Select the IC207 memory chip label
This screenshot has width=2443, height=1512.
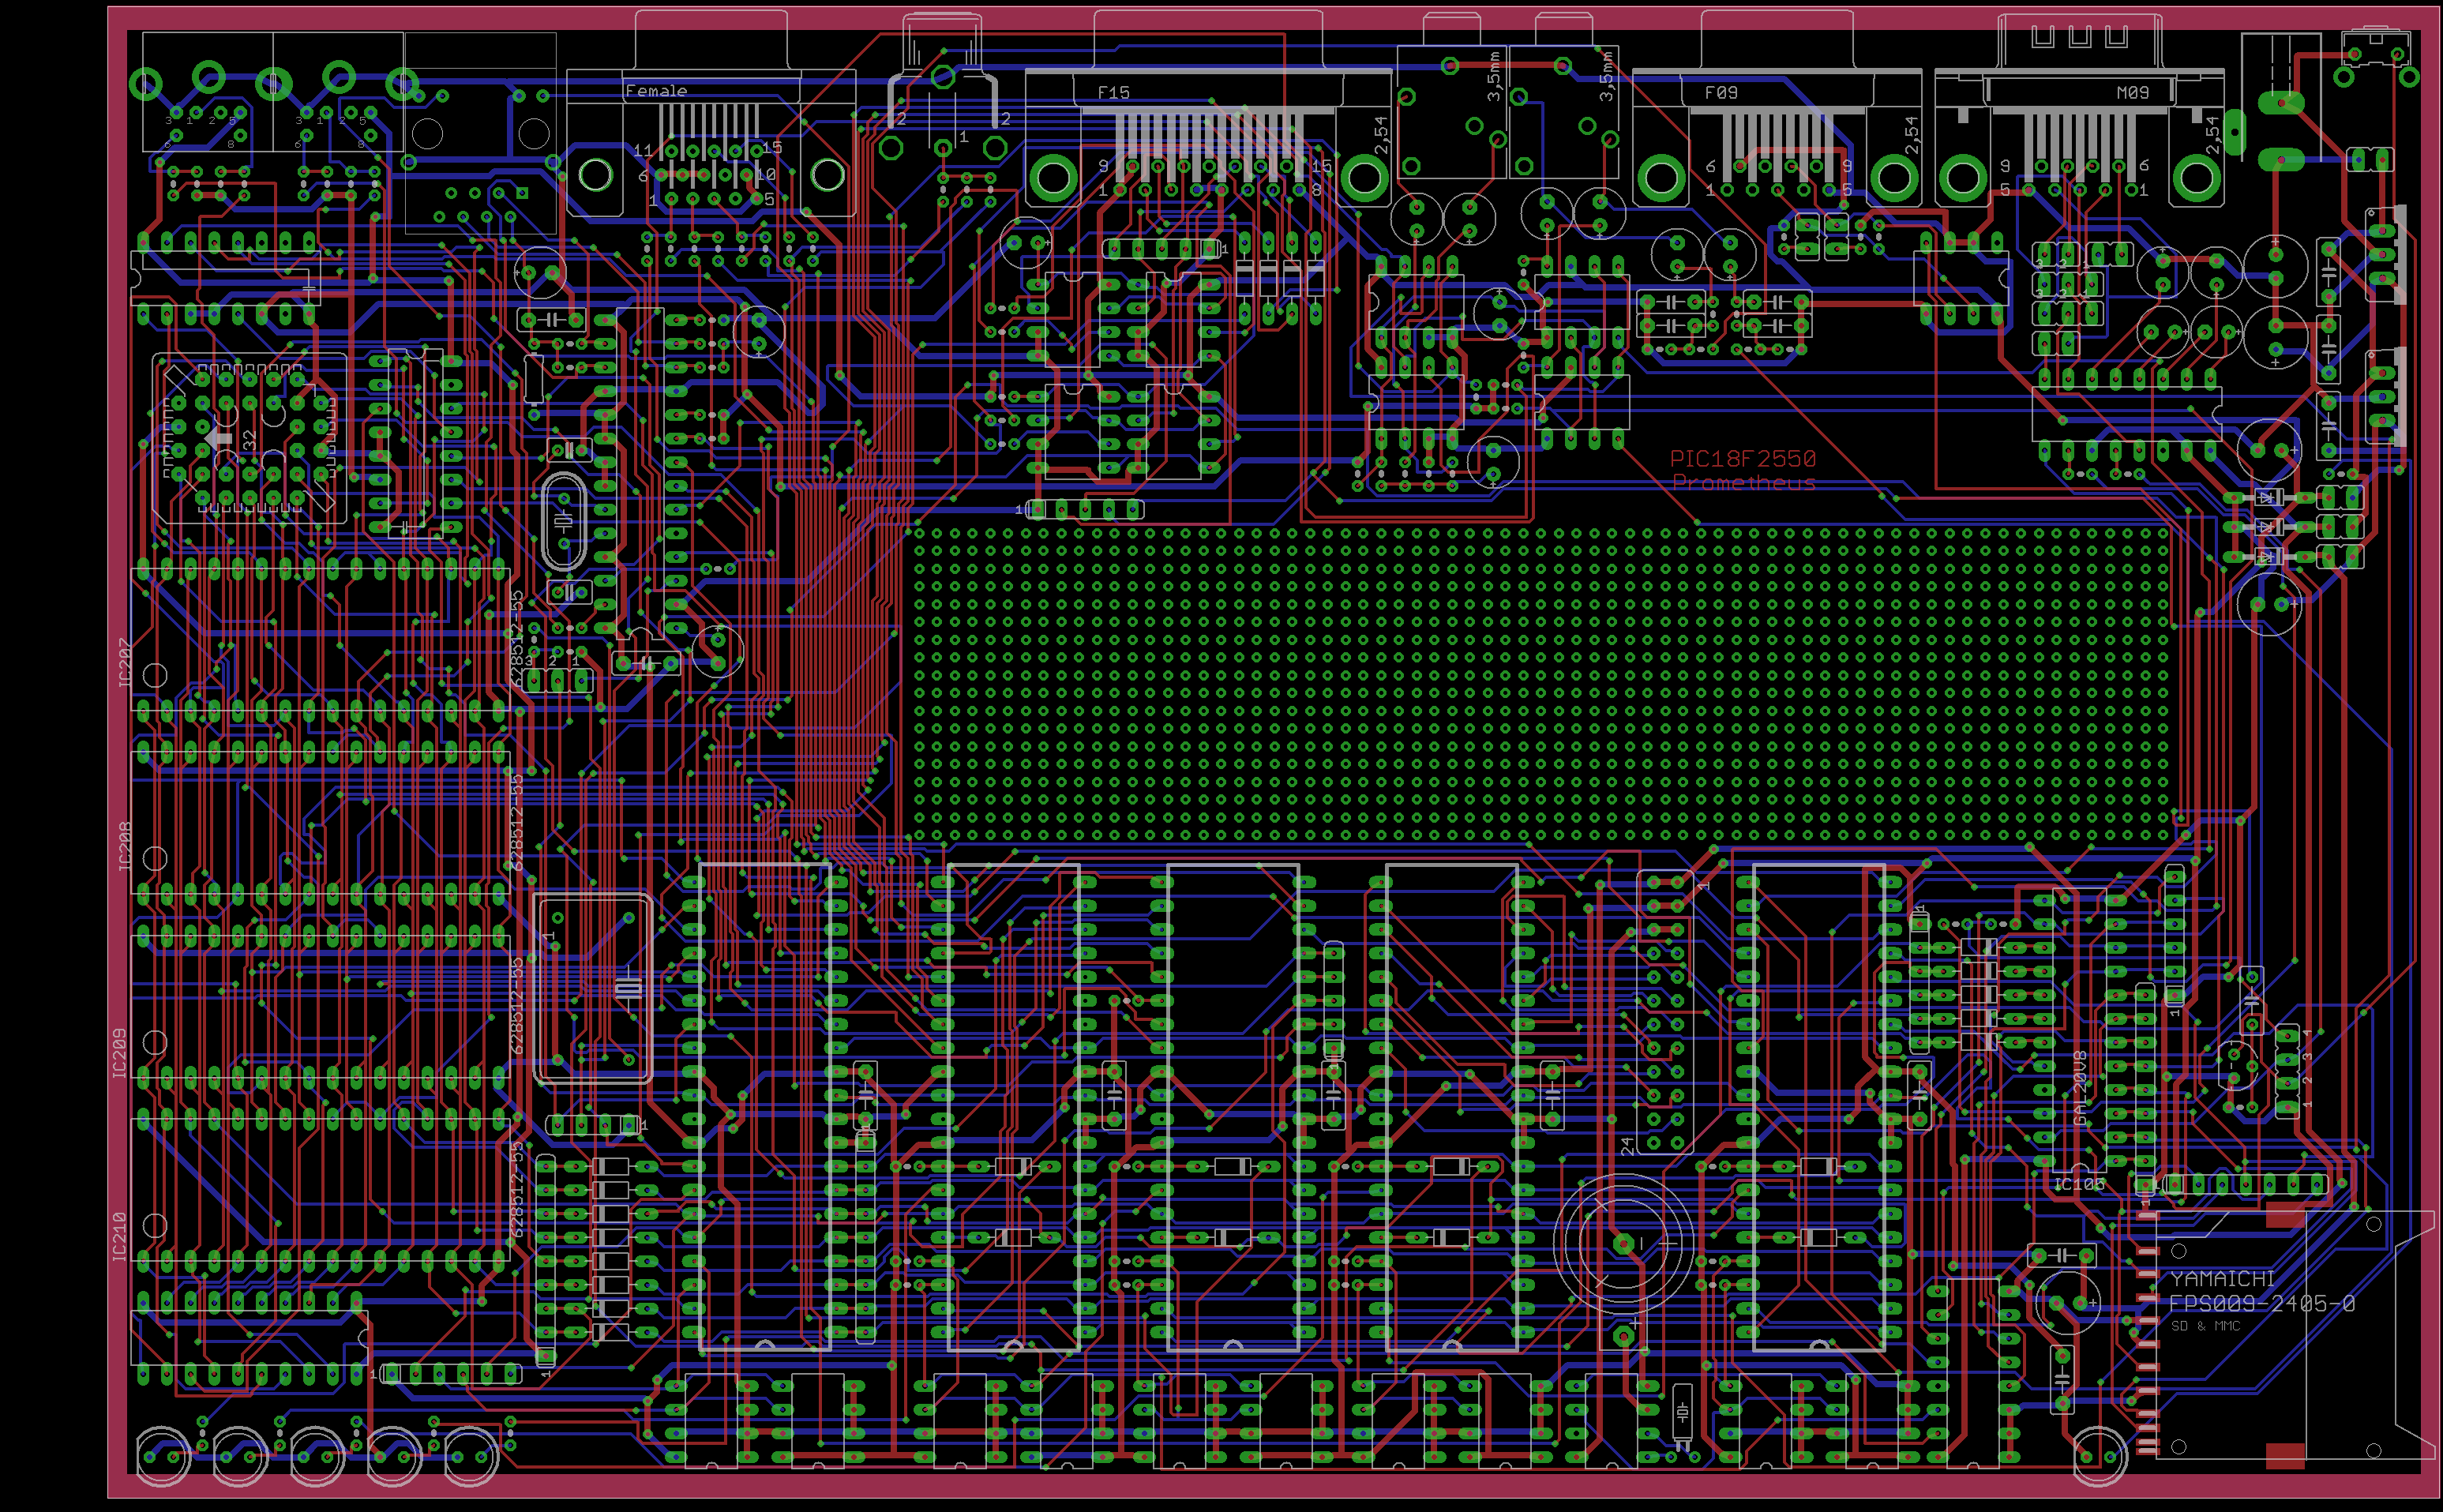(124, 662)
